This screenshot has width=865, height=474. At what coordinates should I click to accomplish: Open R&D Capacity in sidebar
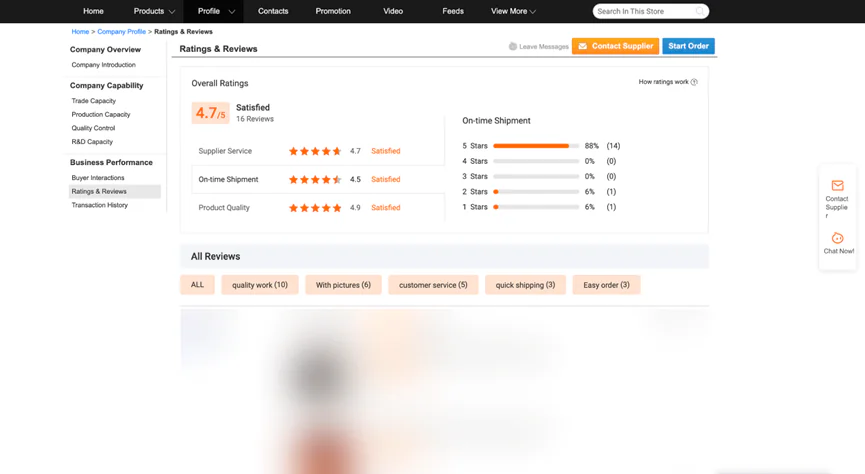tap(92, 142)
